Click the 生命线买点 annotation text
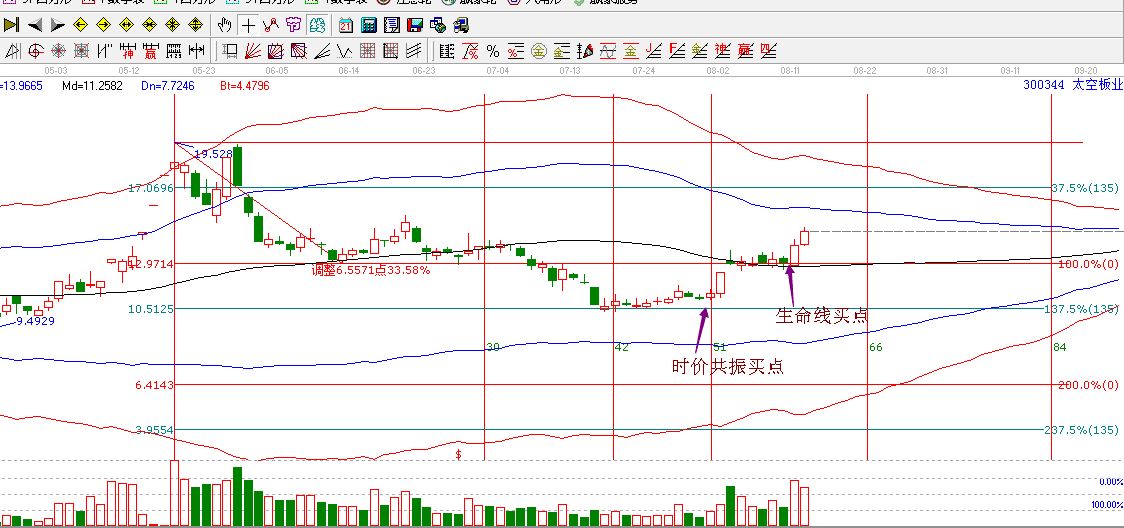The image size is (1124, 528). tap(821, 316)
